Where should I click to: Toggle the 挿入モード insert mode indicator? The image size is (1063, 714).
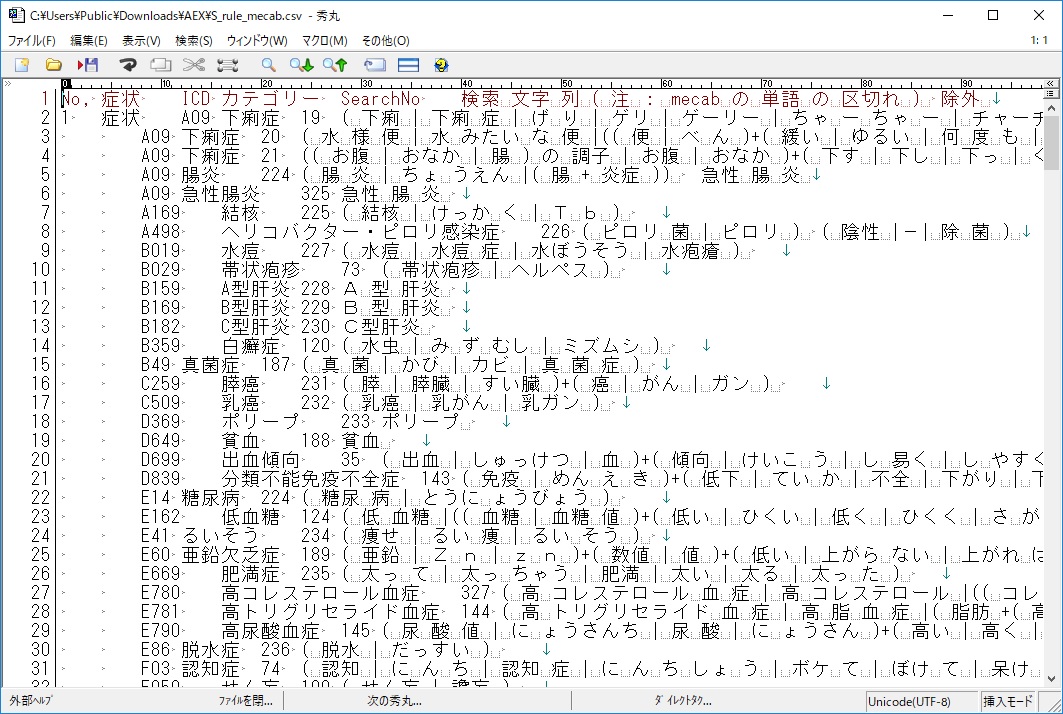tap(1008, 702)
